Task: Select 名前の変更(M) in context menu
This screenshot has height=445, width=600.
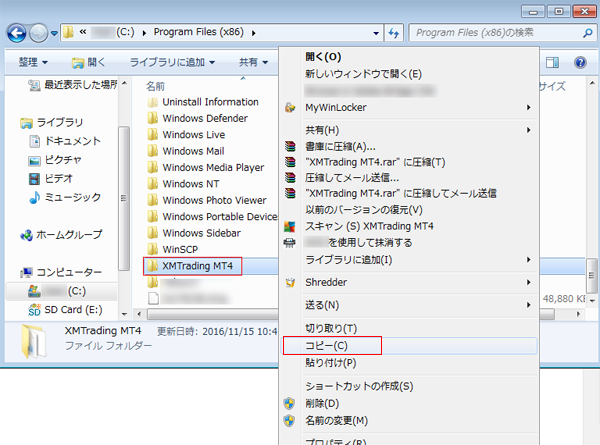Action: [x=337, y=420]
